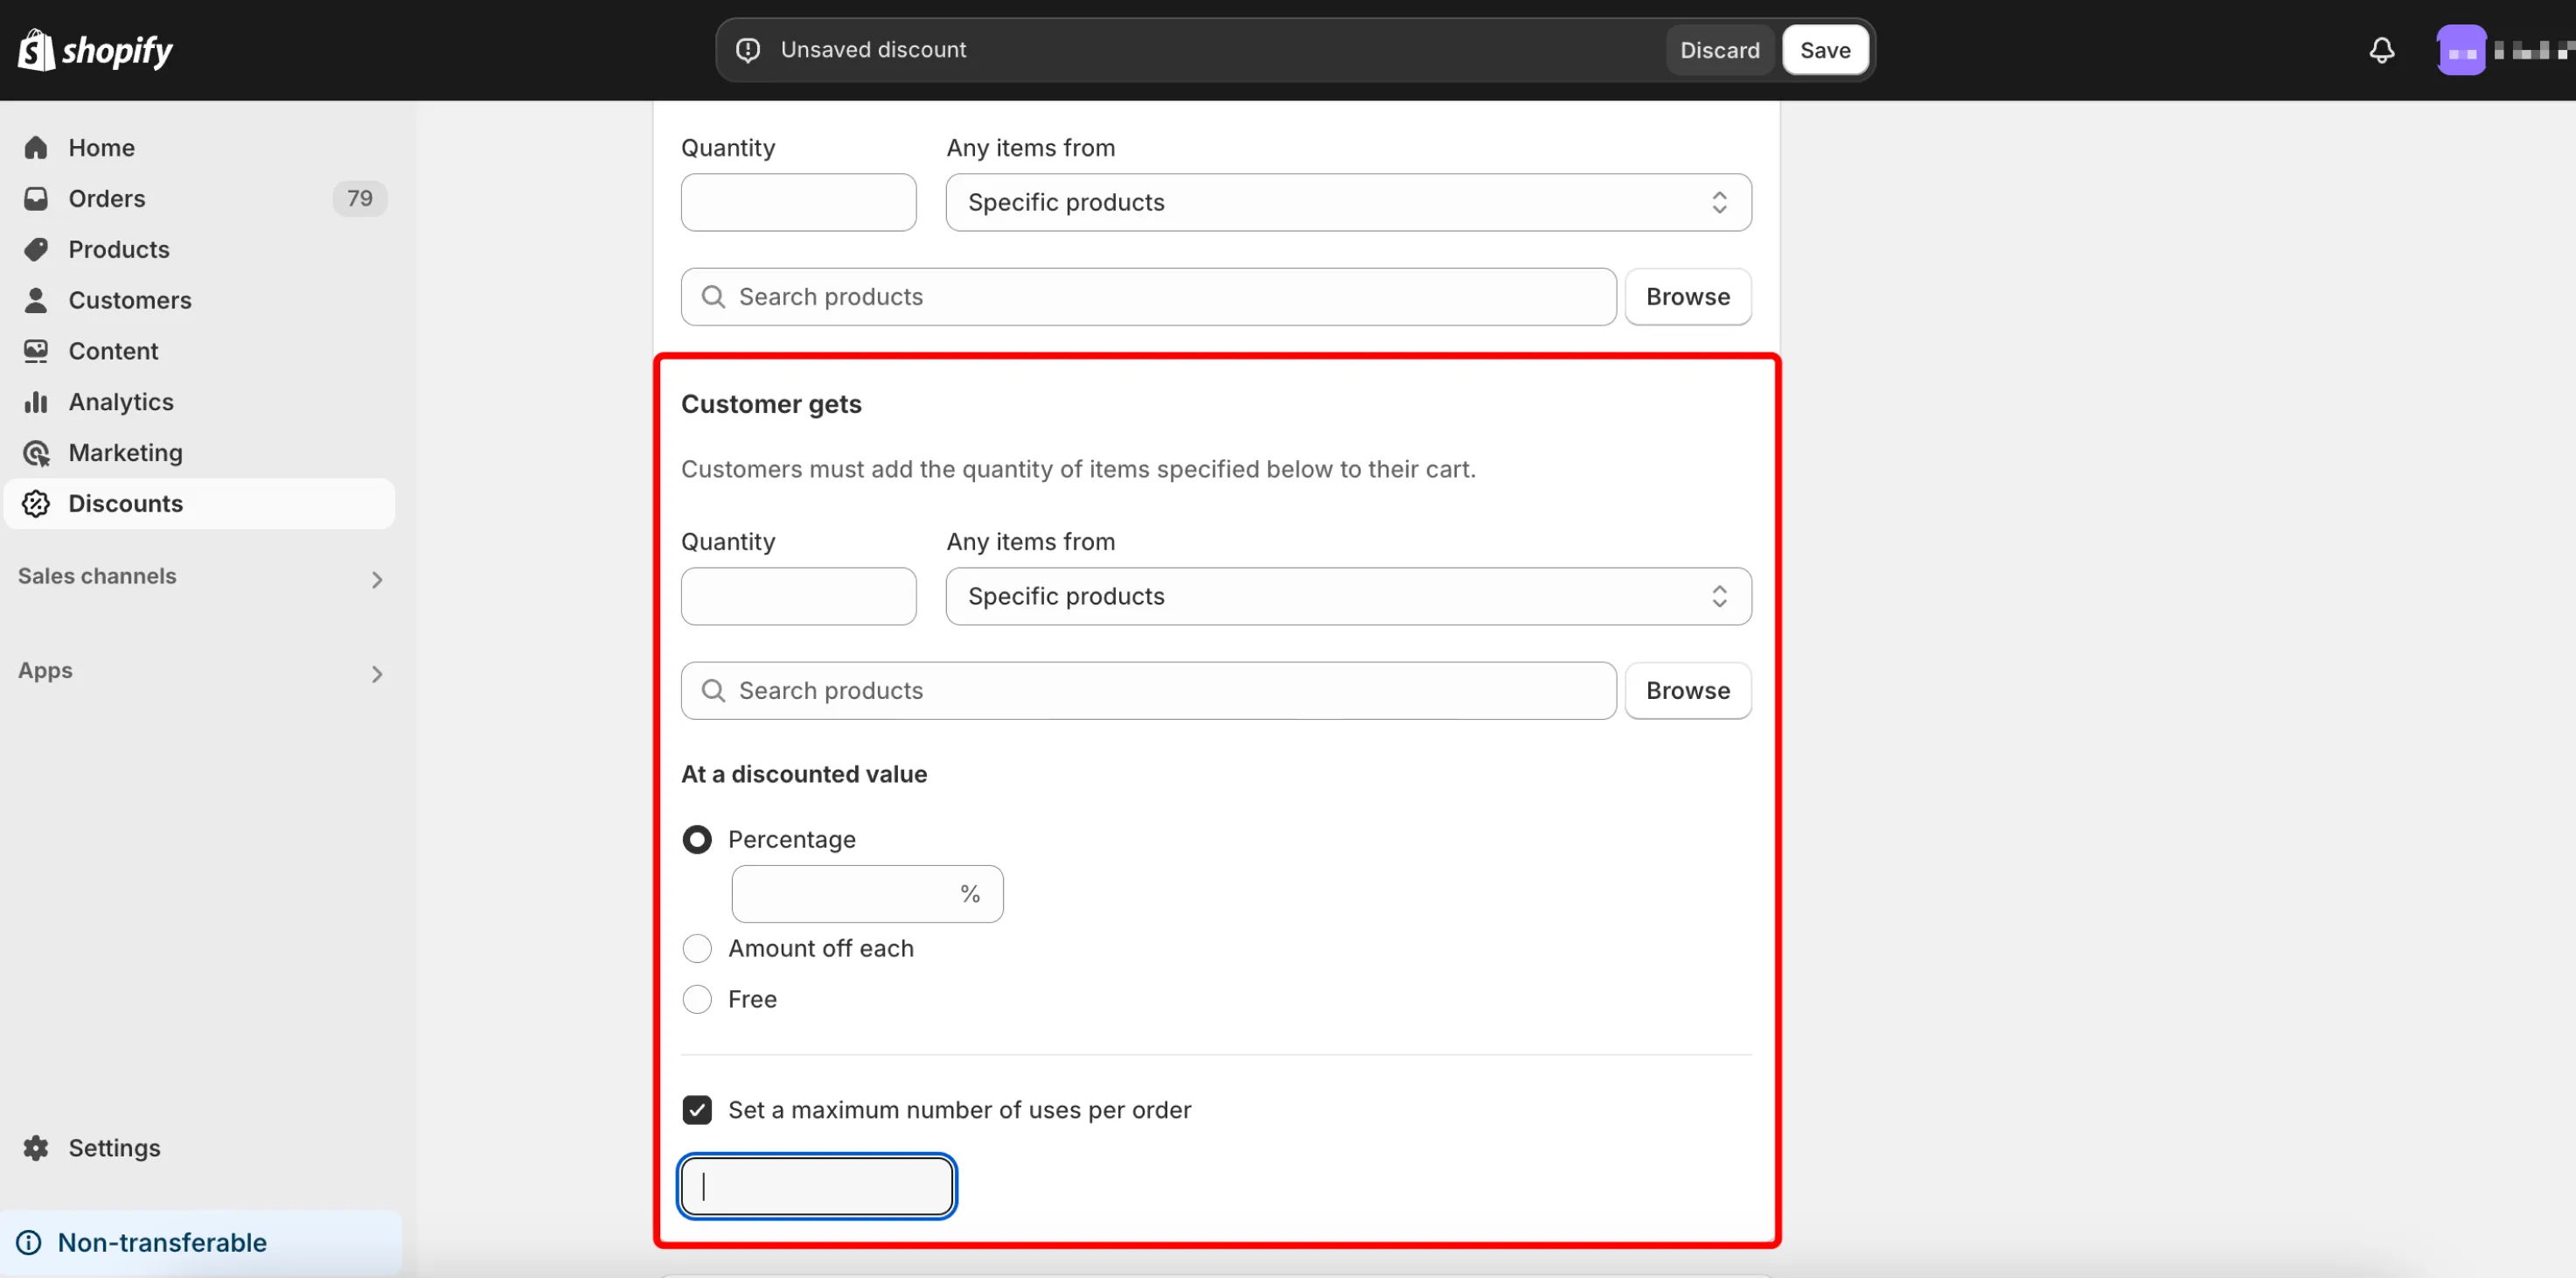Viewport: 2576px width, 1278px height.
Task: Focus Search products in Customer gets
Action: (1148, 691)
